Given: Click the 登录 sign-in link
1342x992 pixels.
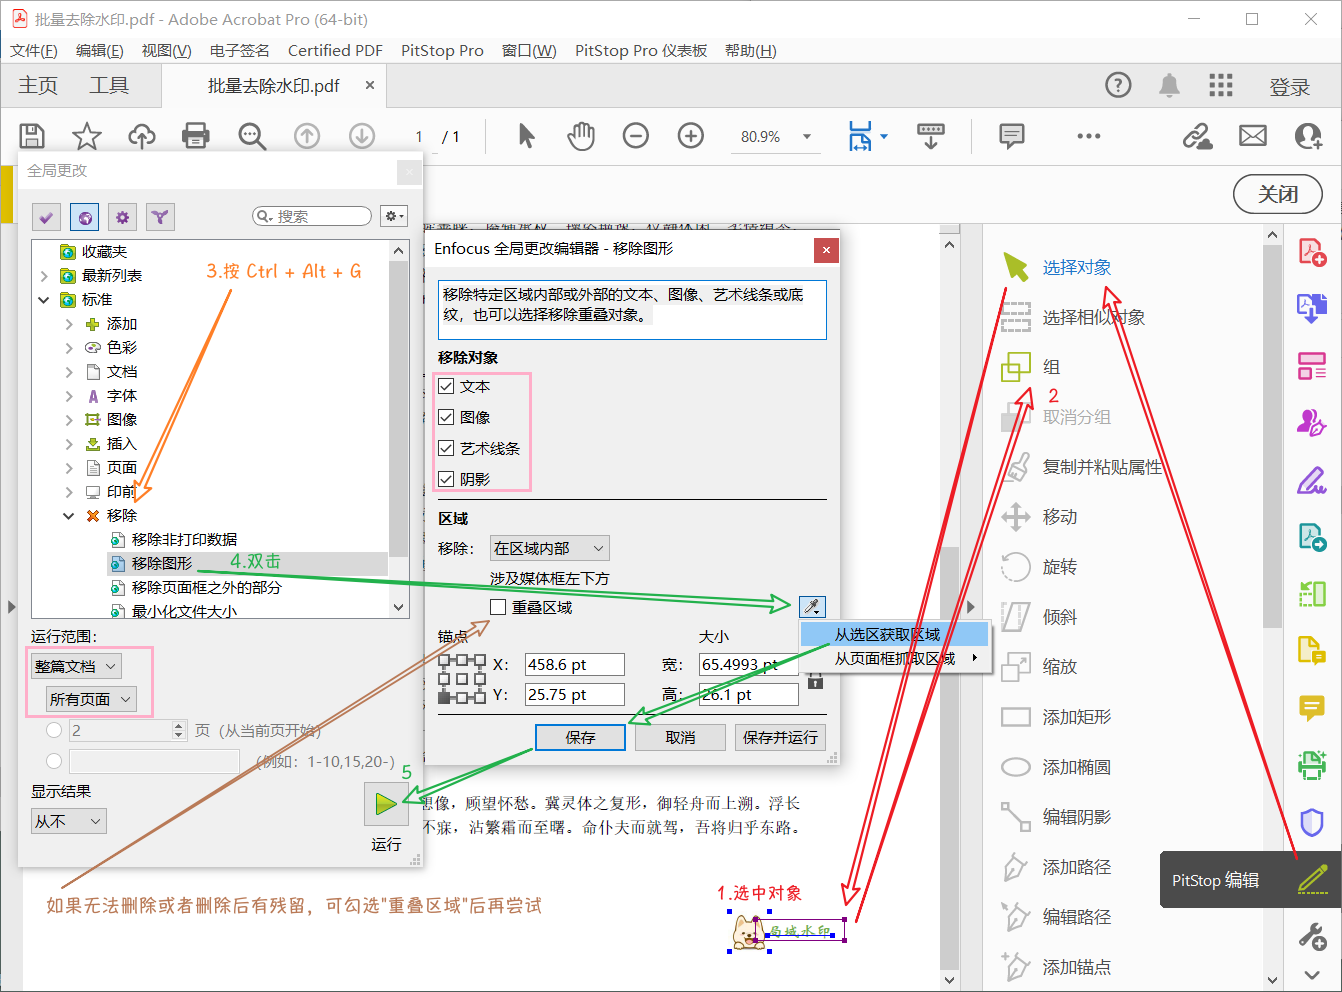Looking at the screenshot, I should point(1290,87).
